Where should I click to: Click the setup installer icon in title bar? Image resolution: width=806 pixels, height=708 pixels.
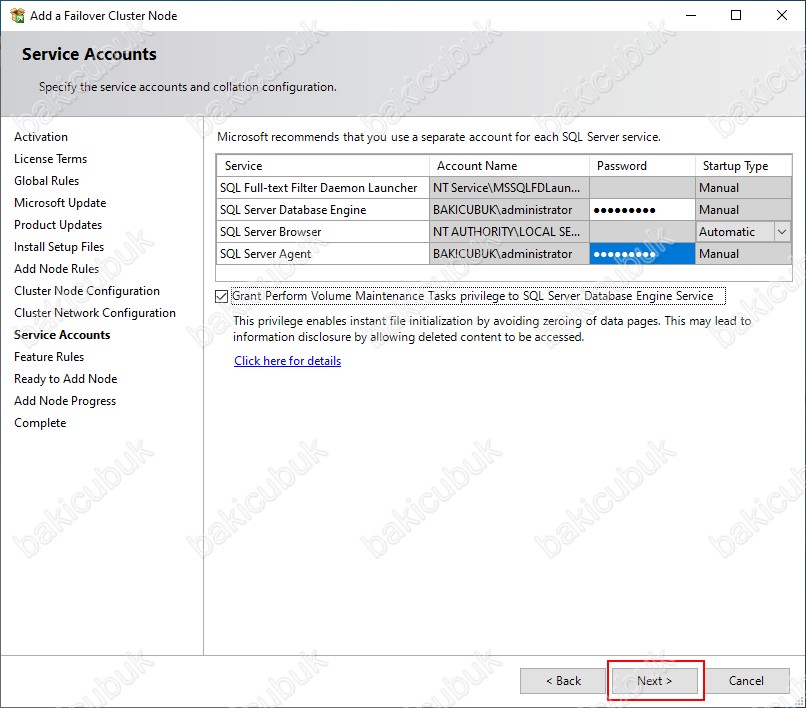(x=17, y=15)
